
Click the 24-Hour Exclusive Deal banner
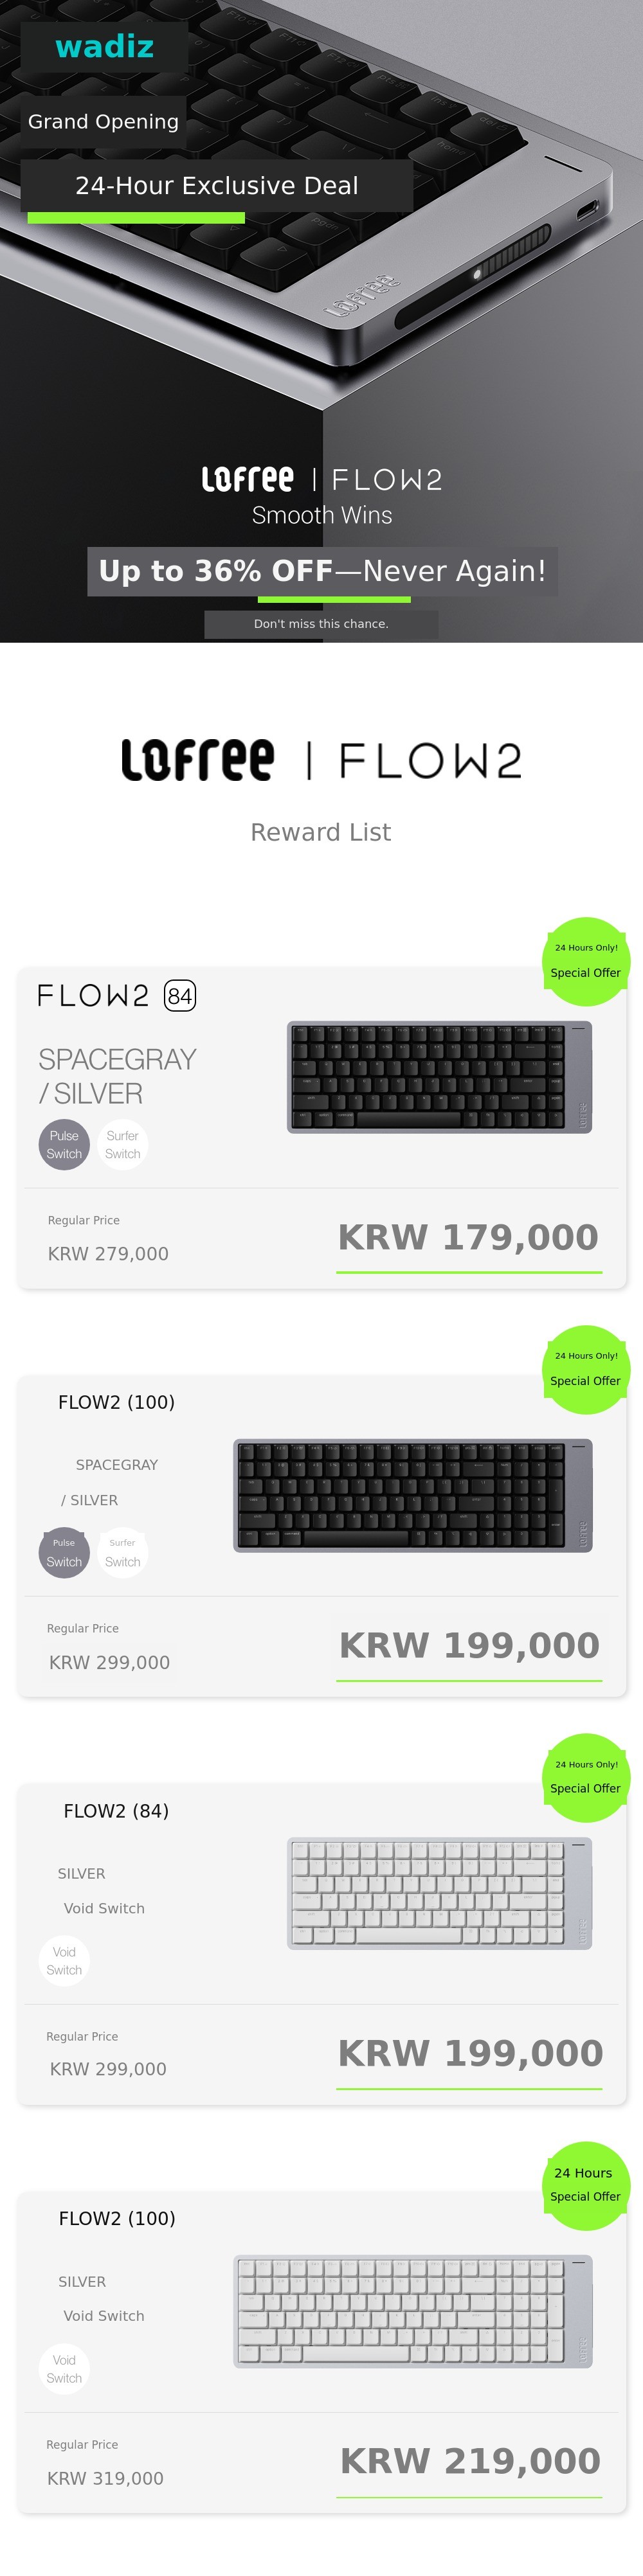(x=217, y=186)
